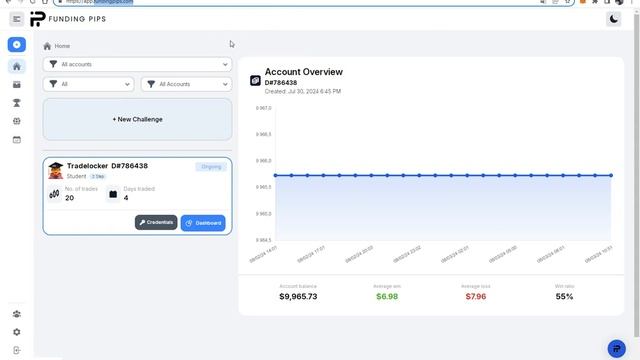Click the Average loss value $7.96

click(476, 296)
